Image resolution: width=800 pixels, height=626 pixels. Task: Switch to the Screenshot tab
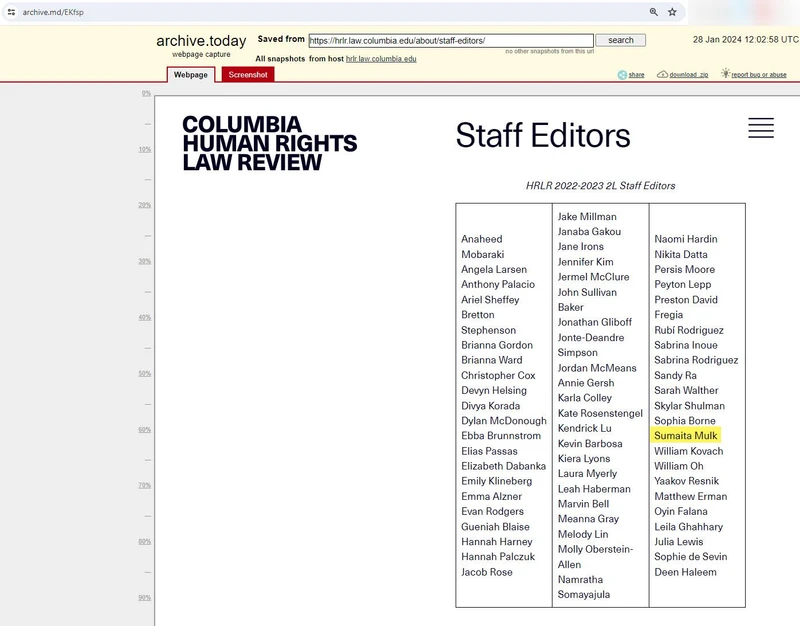[x=246, y=75]
